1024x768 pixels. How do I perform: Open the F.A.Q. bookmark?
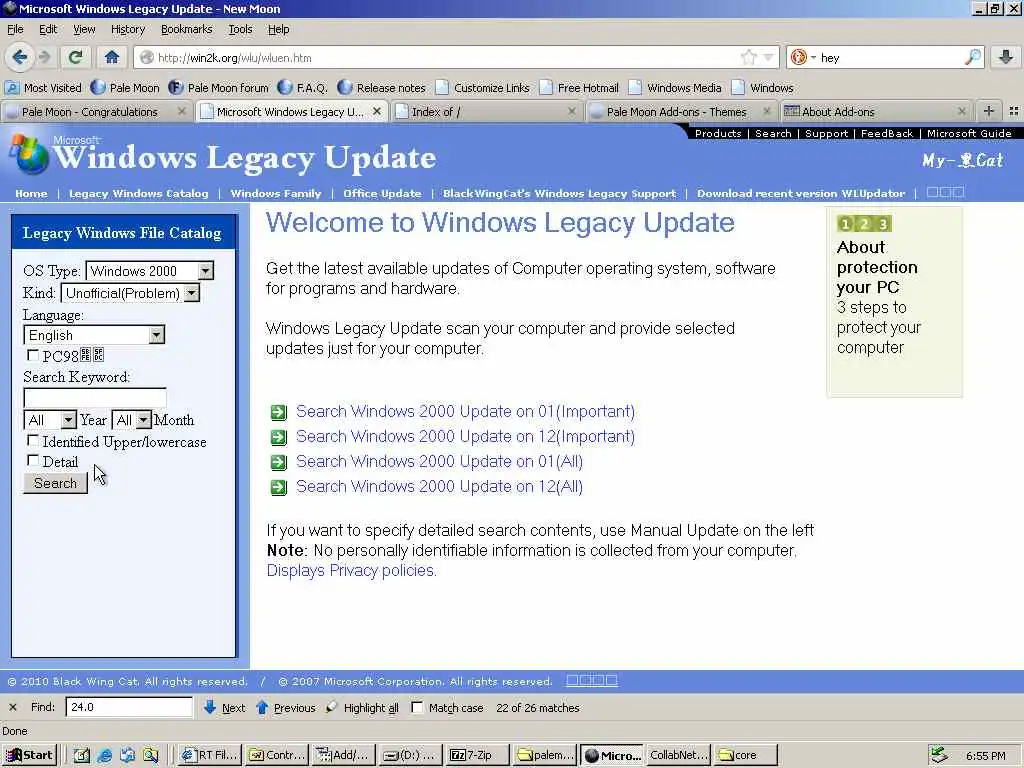click(302, 88)
